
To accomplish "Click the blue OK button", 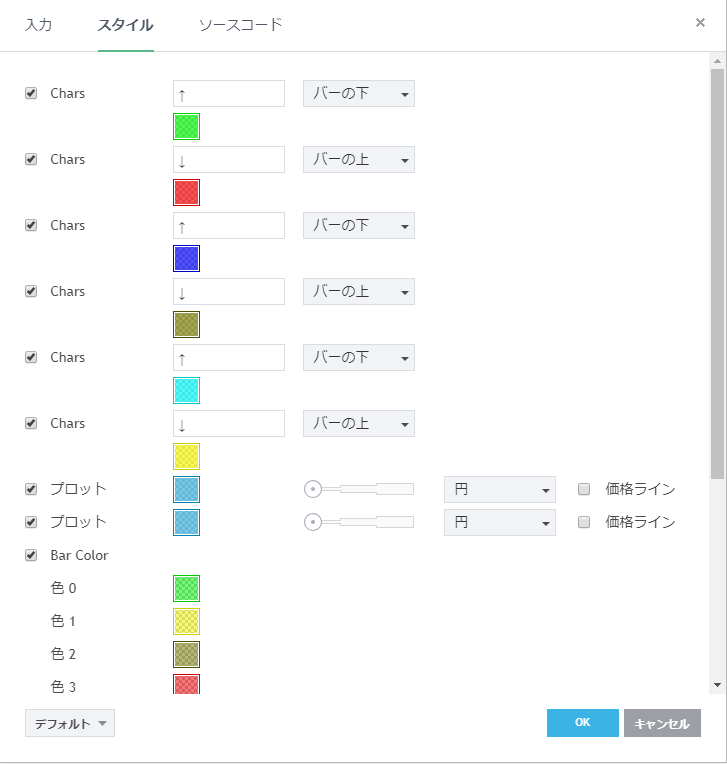I will [x=582, y=723].
